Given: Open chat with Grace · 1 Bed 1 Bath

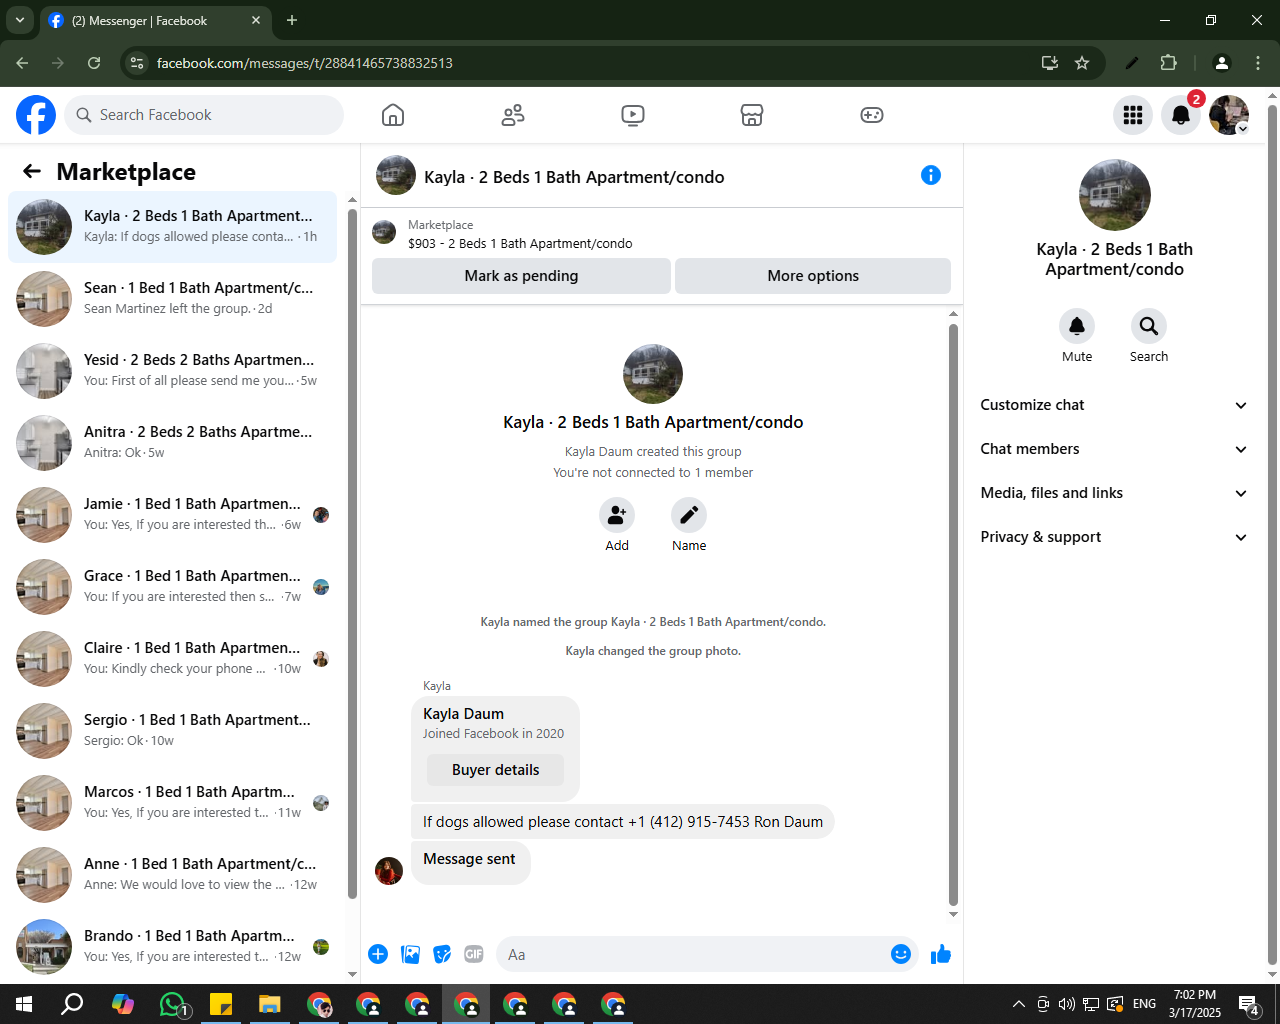Looking at the screenshot, I should 172,587.
